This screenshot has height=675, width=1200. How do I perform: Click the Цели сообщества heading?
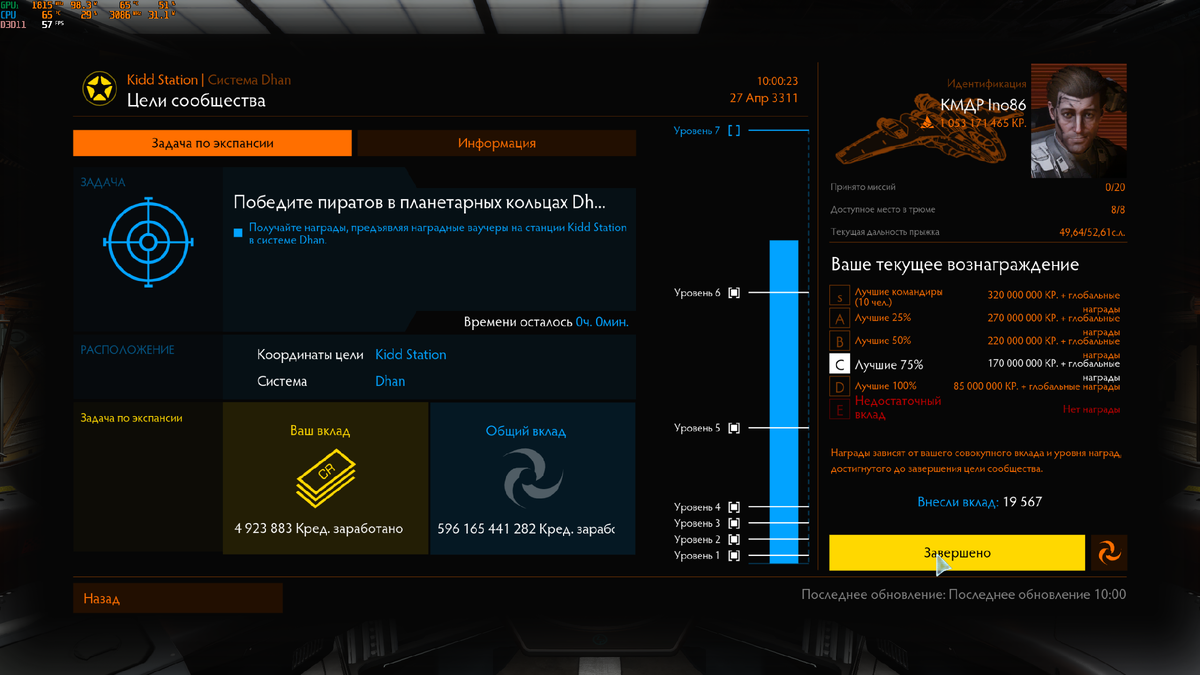(196, 101)
